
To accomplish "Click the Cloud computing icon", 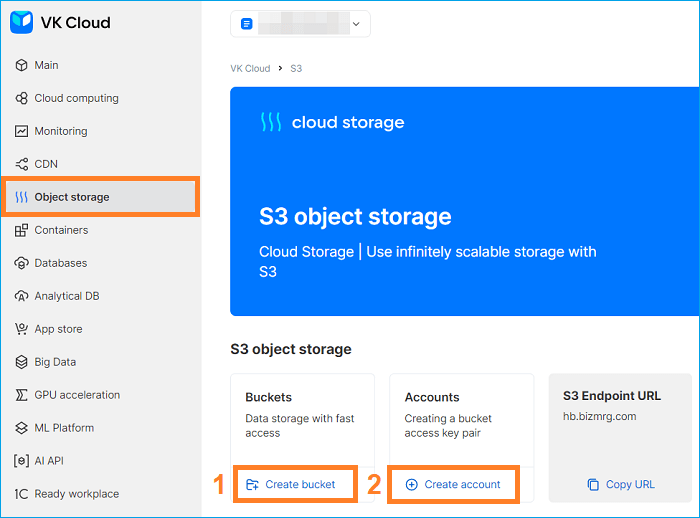I will tap(21, 98).
